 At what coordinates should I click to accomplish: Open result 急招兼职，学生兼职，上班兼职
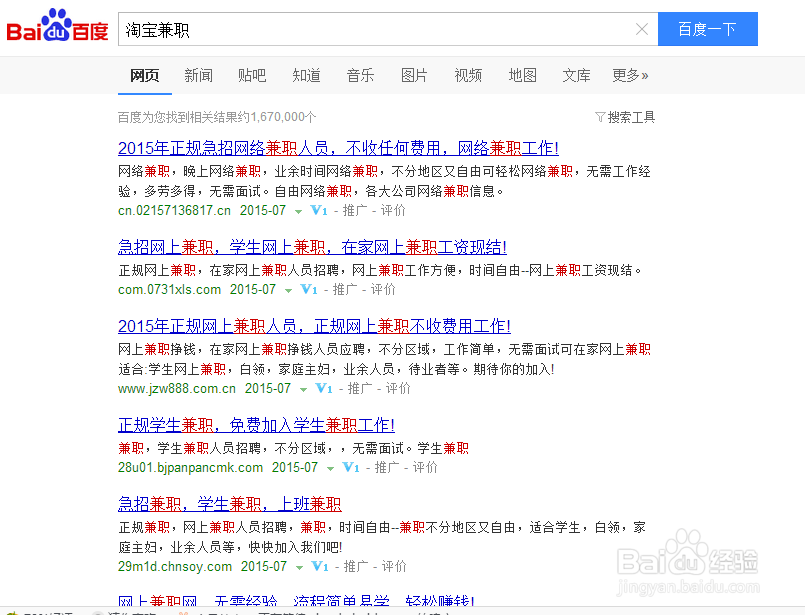pos(229,504)
